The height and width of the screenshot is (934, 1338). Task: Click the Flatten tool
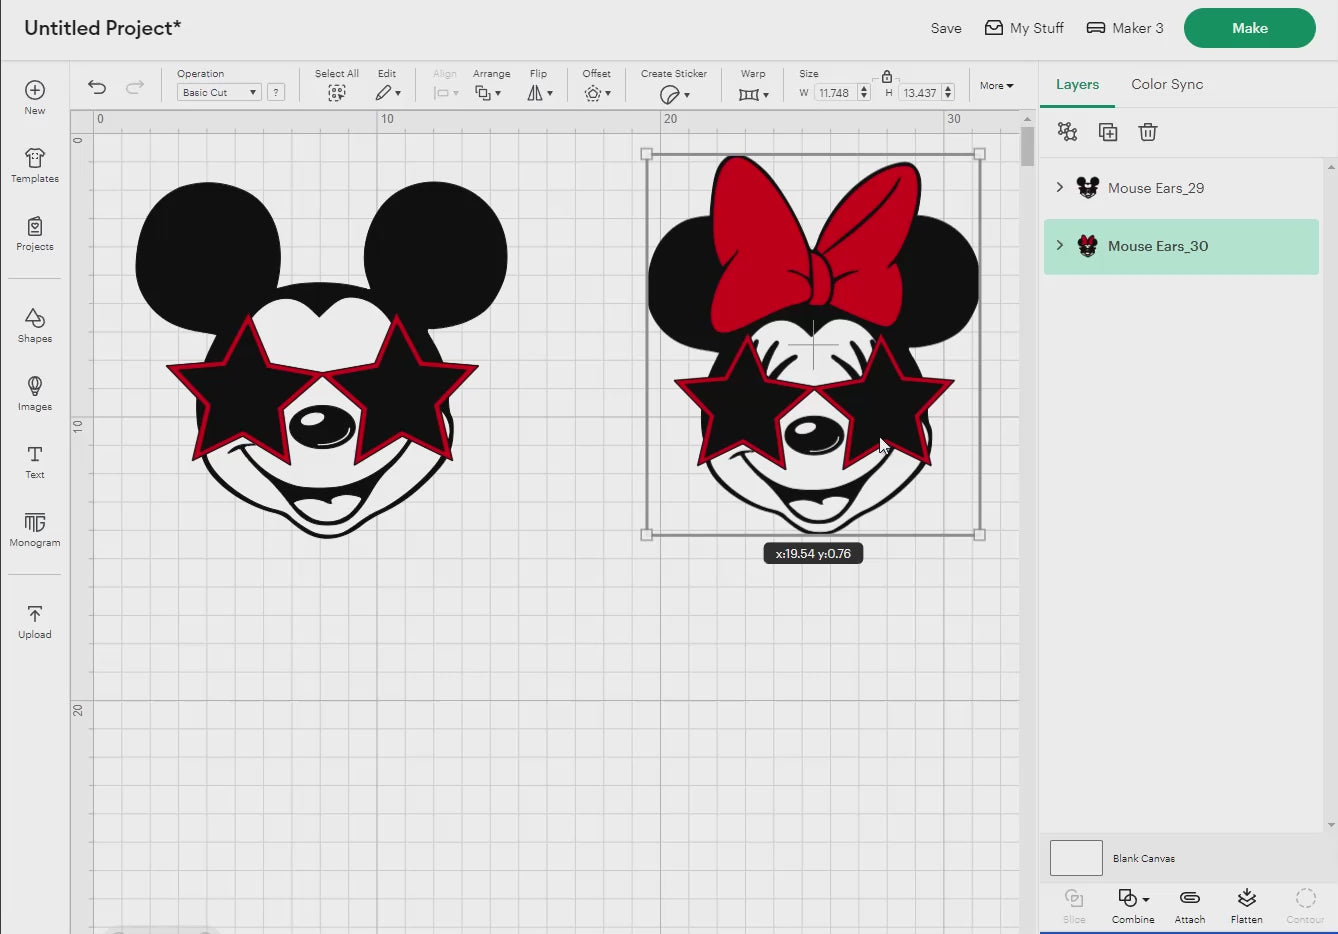(x=1247, y=905)
